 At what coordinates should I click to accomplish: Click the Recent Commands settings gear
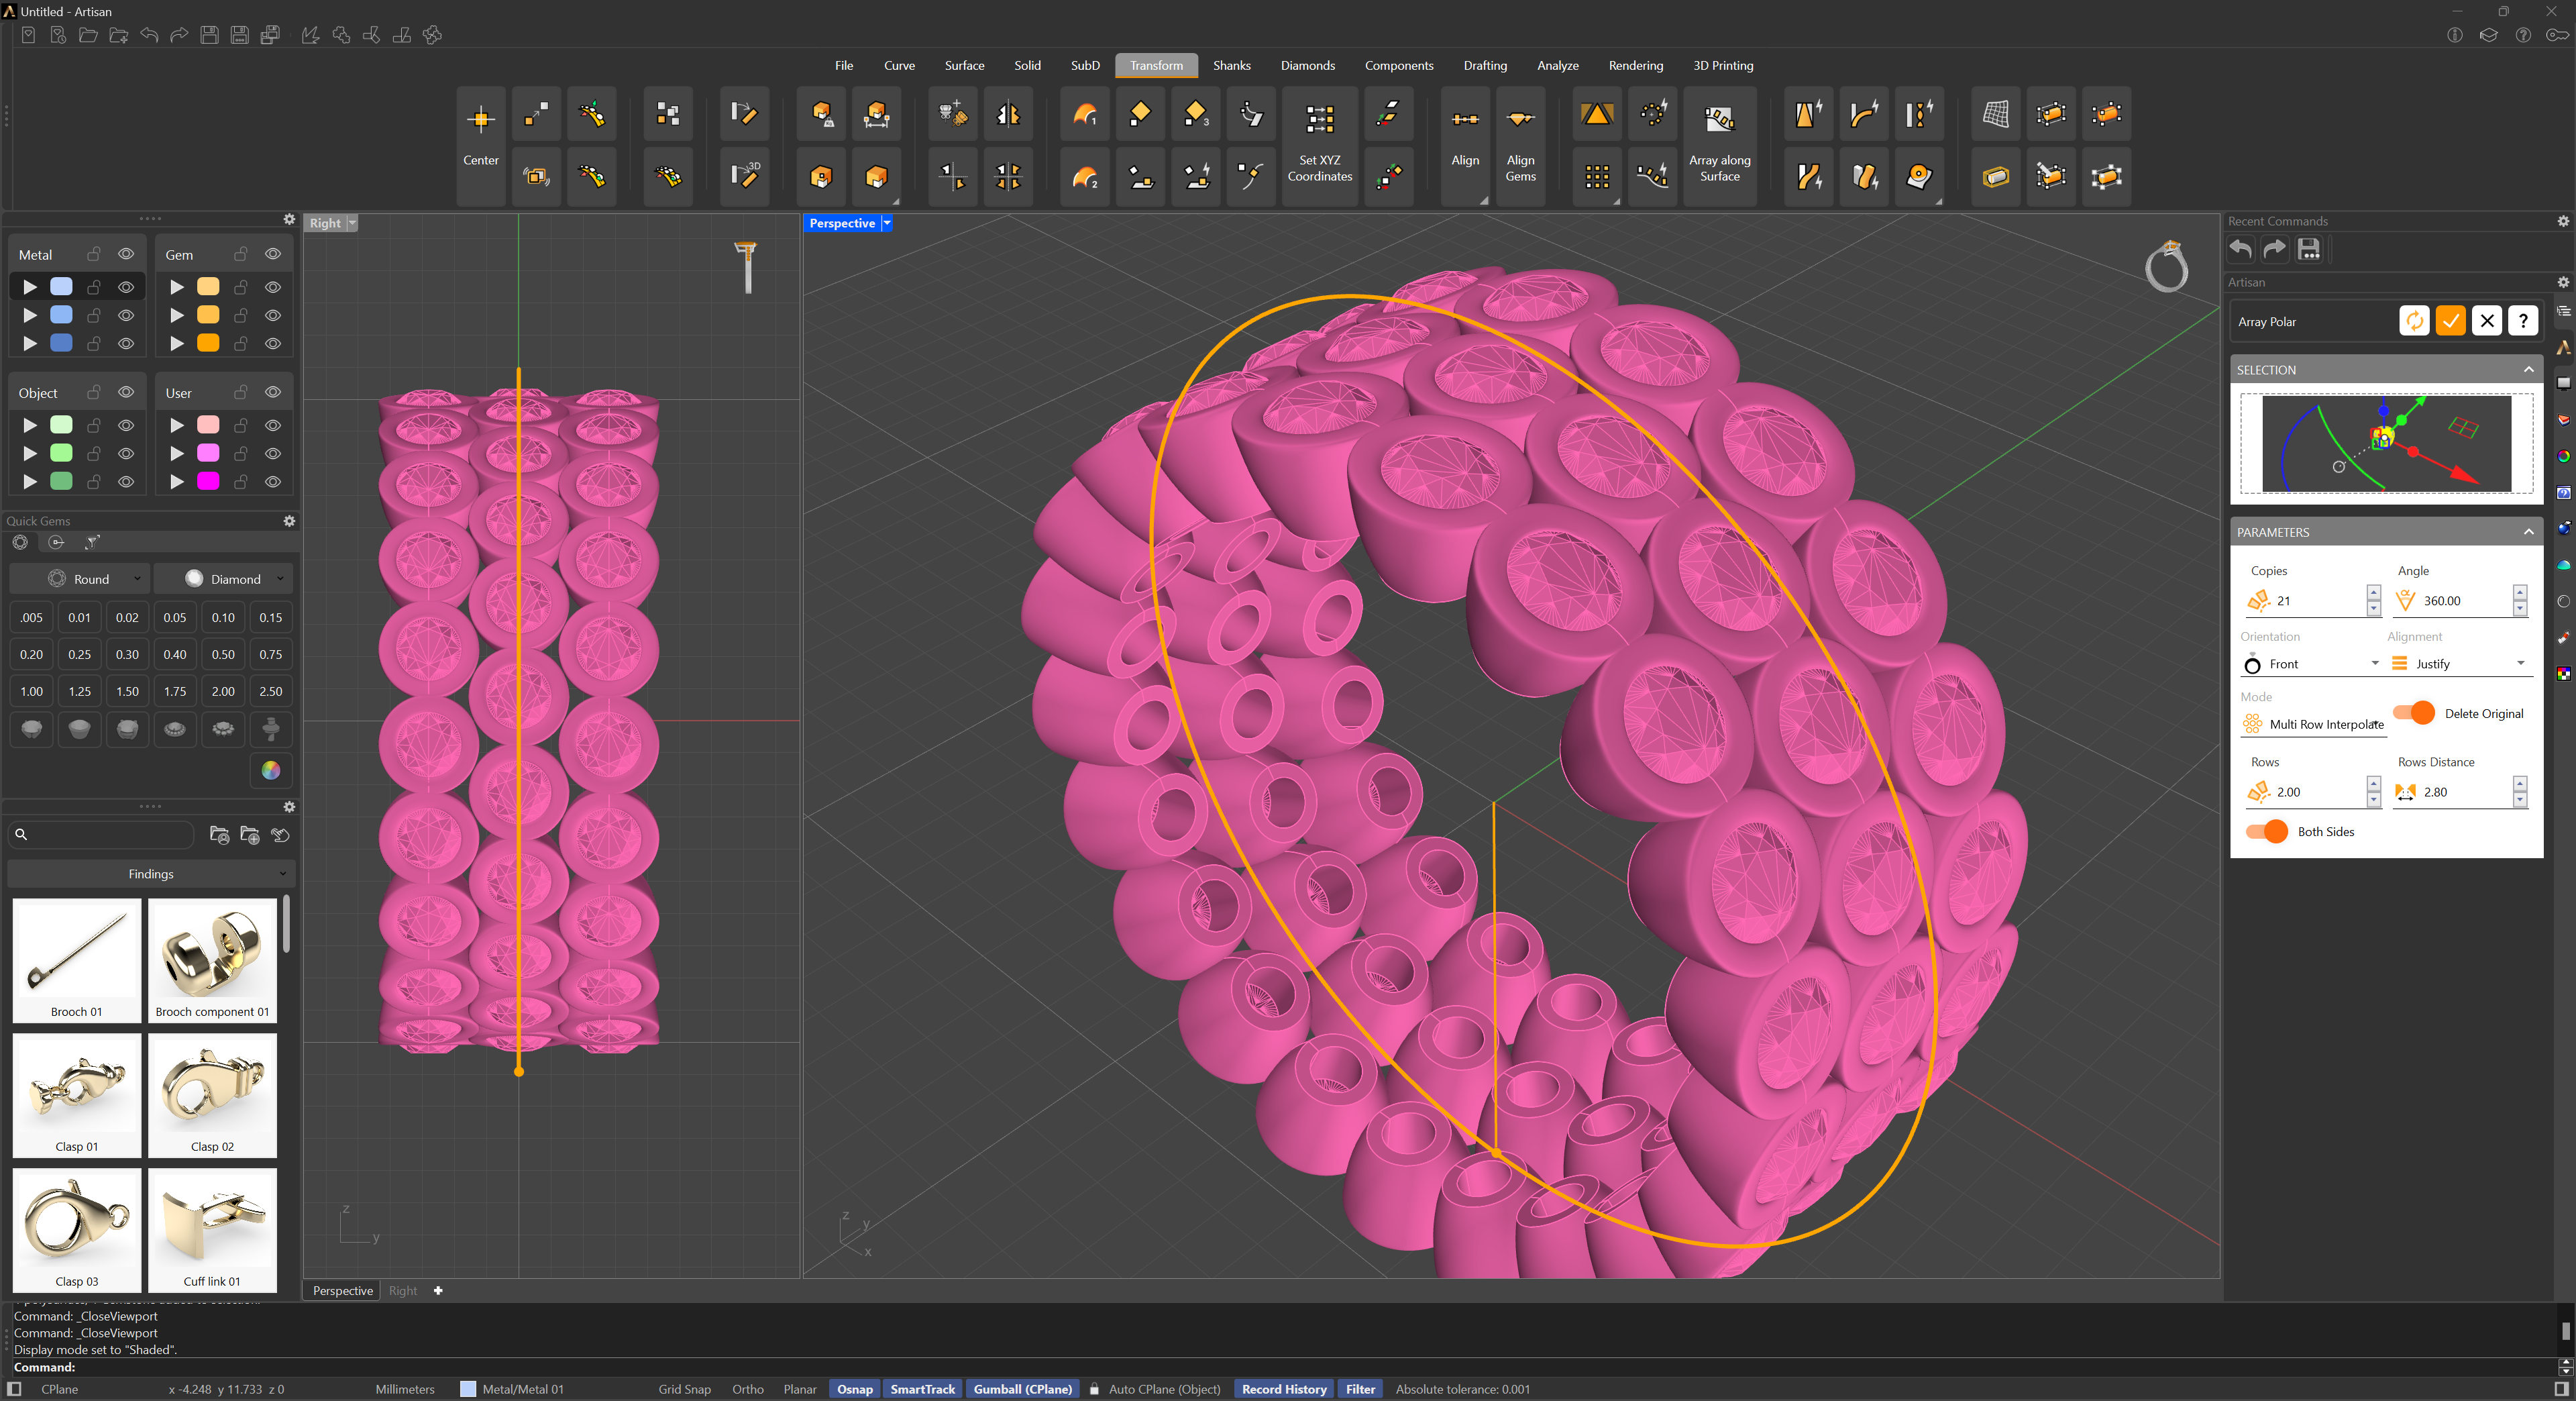coord(2563,221)
